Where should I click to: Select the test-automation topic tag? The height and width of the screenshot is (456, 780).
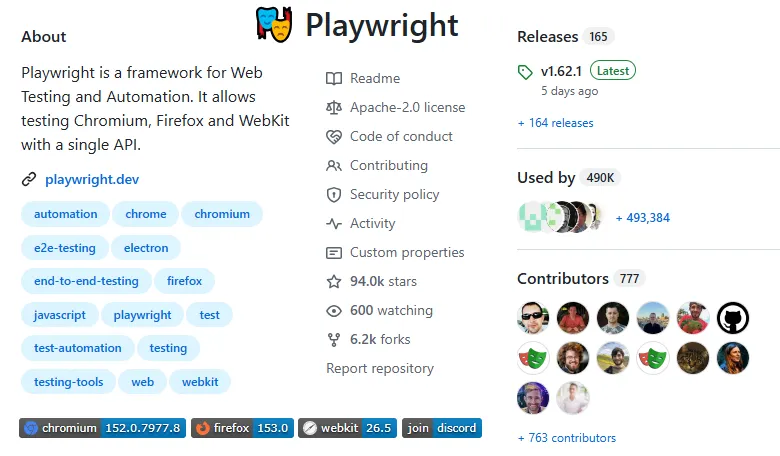[x=78, y=348]
